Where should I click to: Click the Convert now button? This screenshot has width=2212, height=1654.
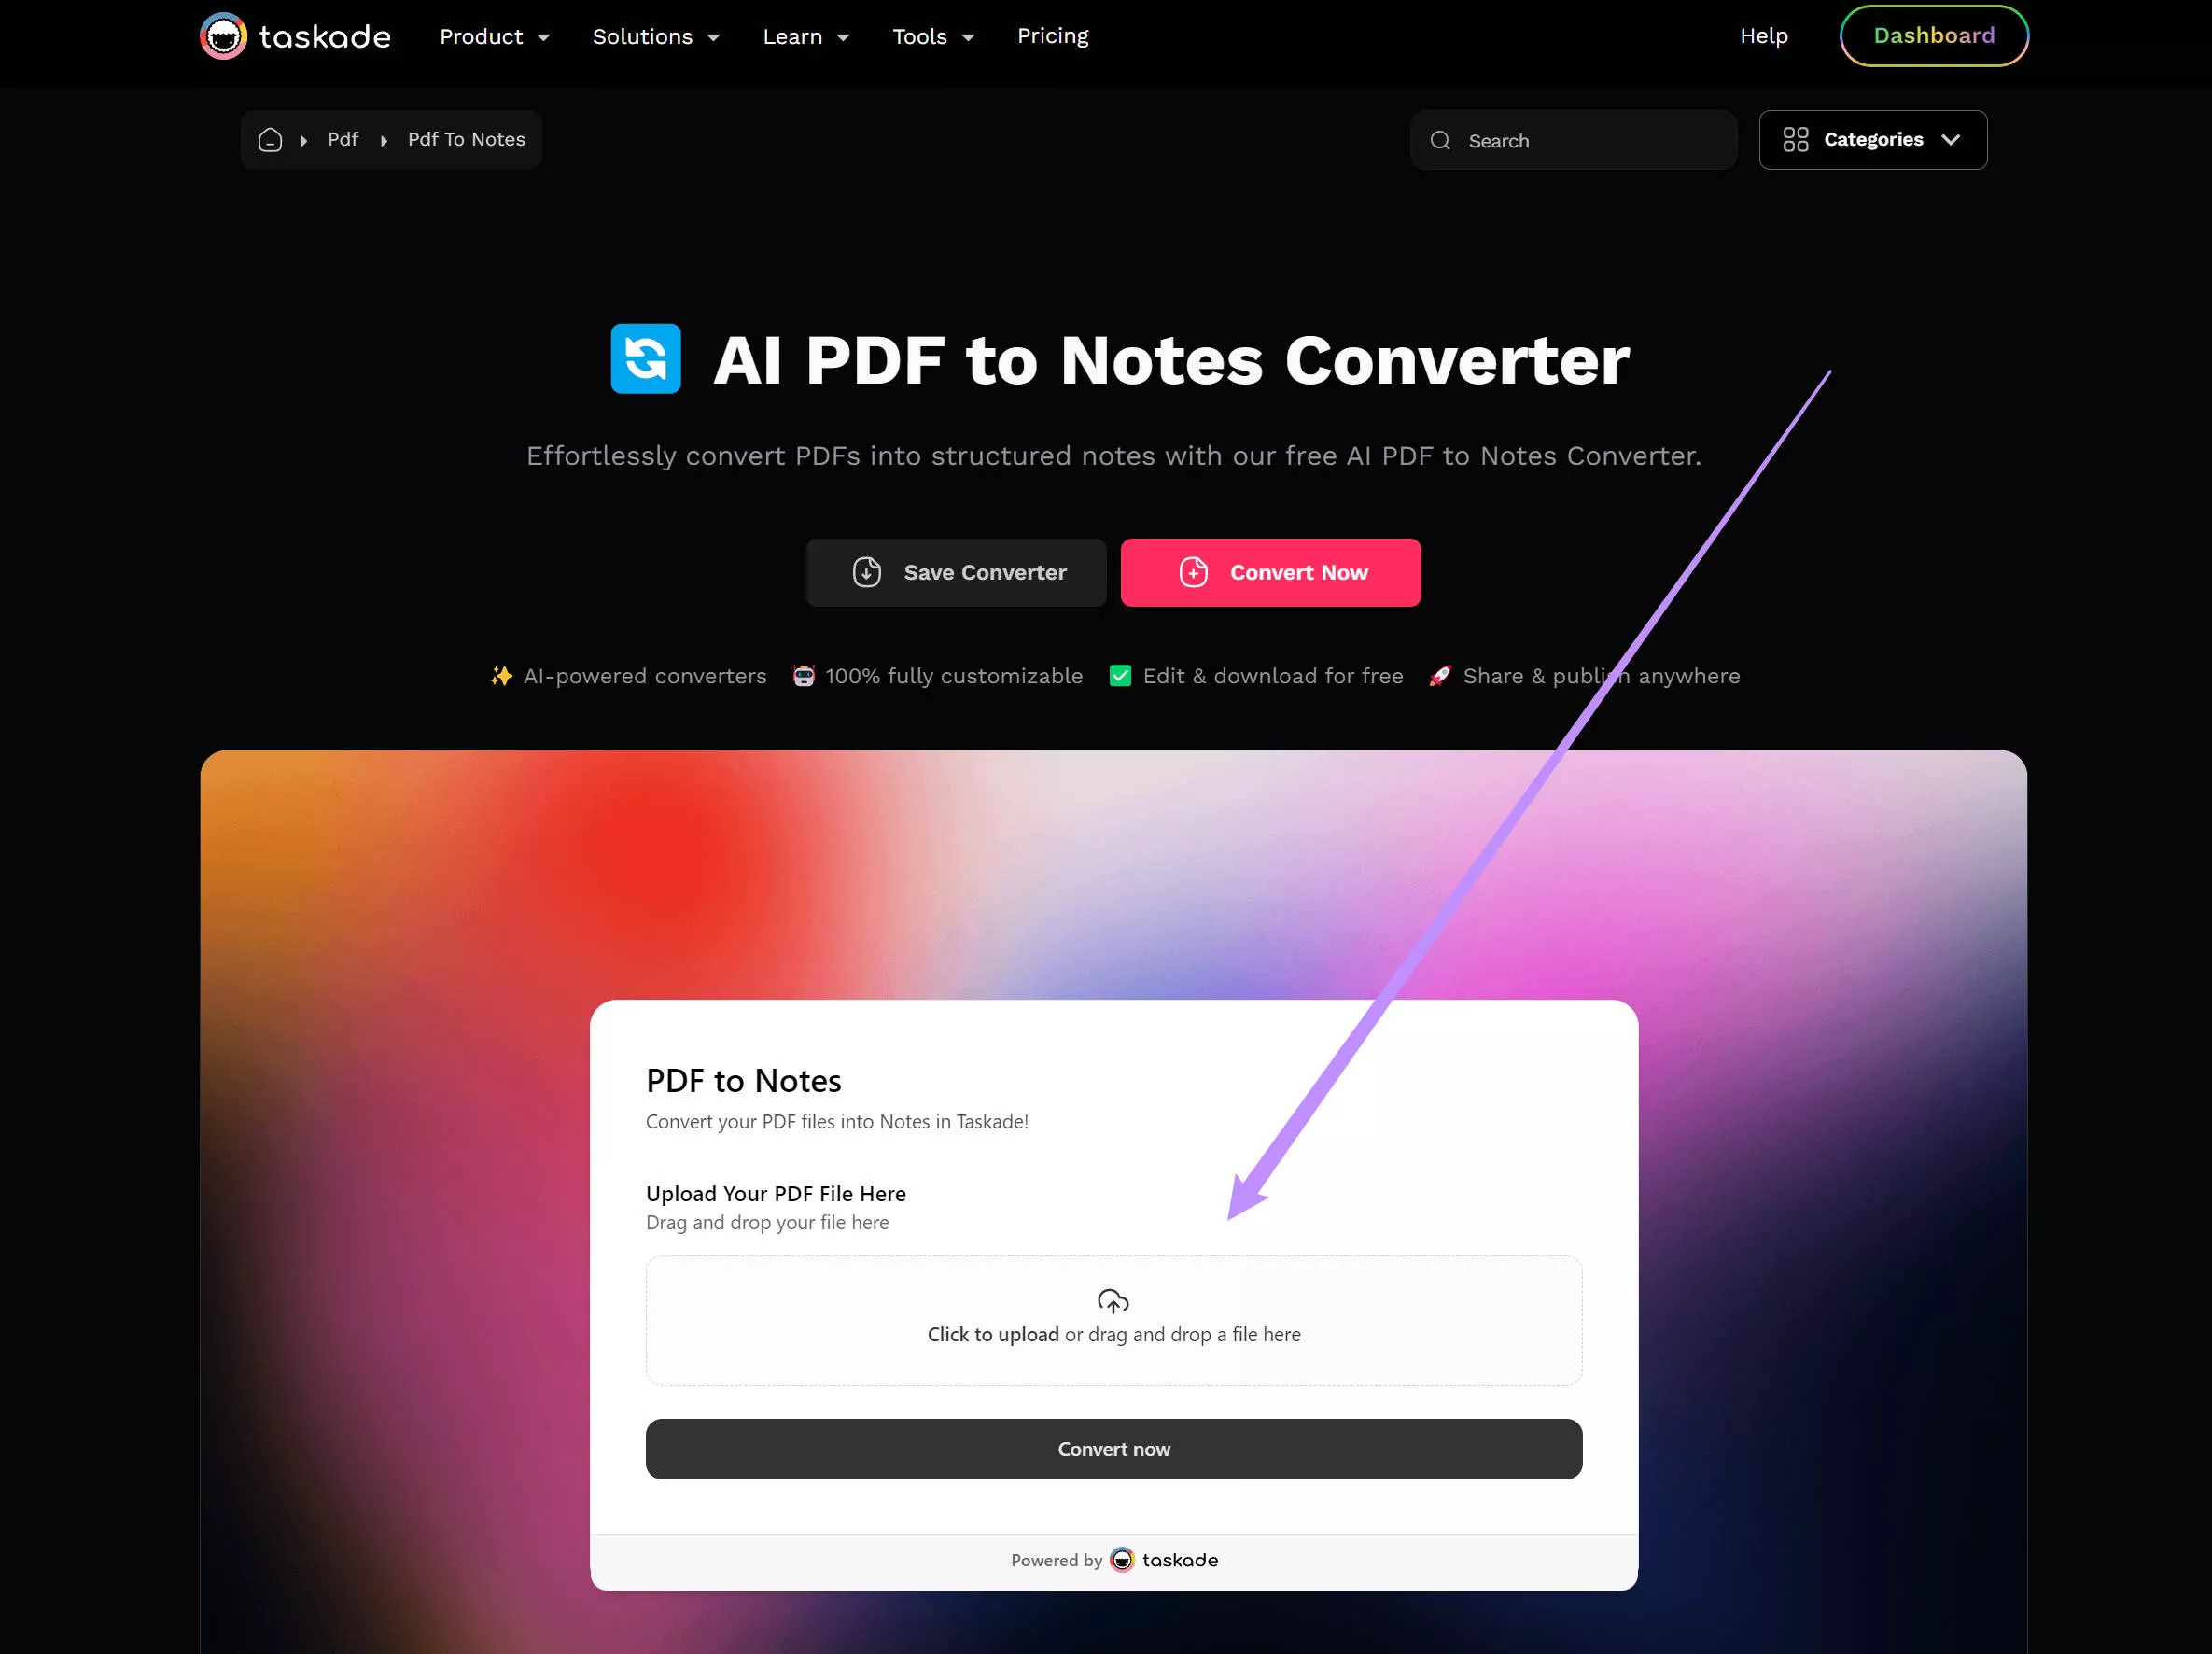(1113, 1447)
